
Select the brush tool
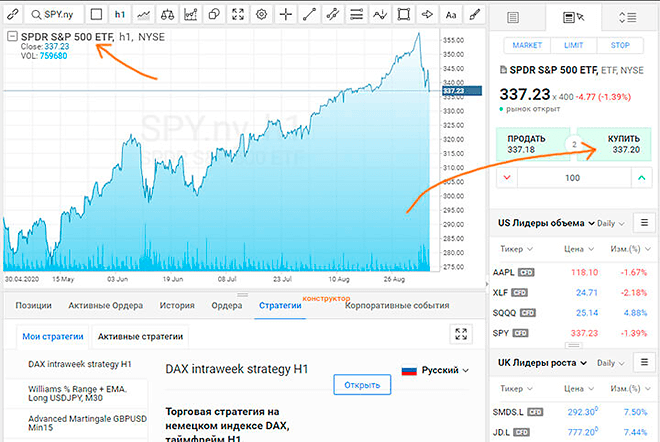tap(474, 15)
